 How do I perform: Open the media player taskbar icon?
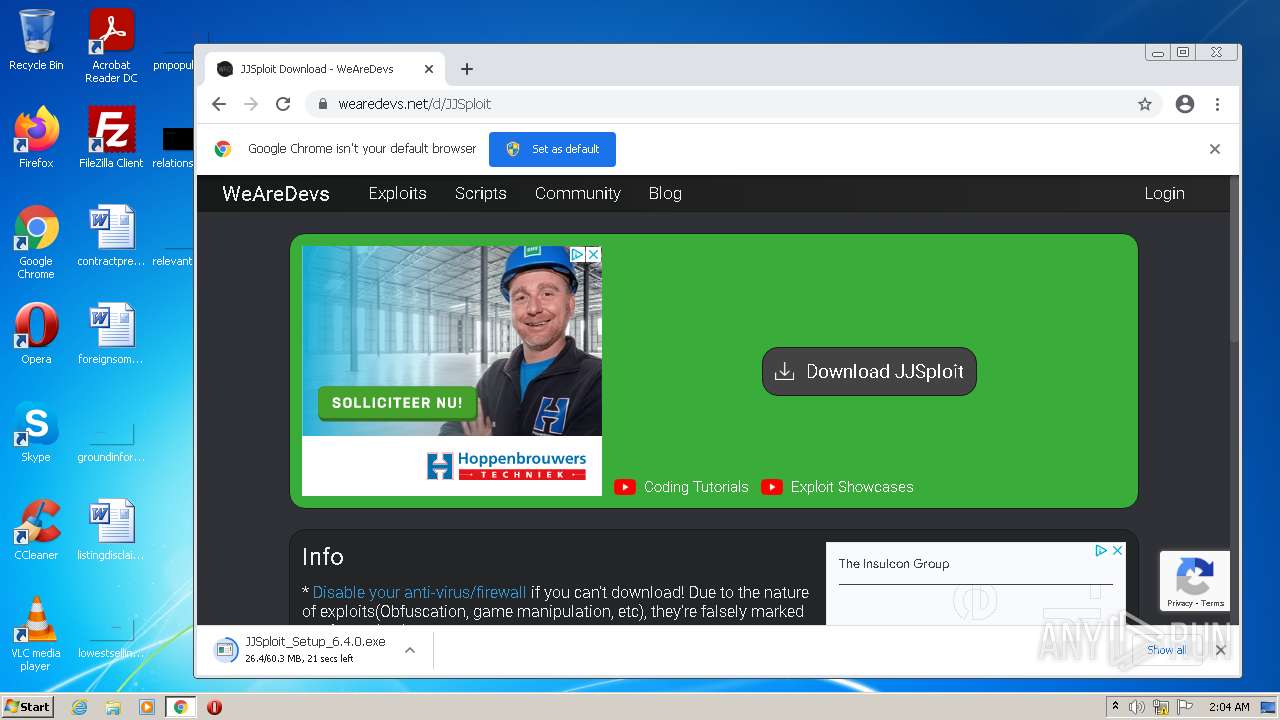[147, 707]
